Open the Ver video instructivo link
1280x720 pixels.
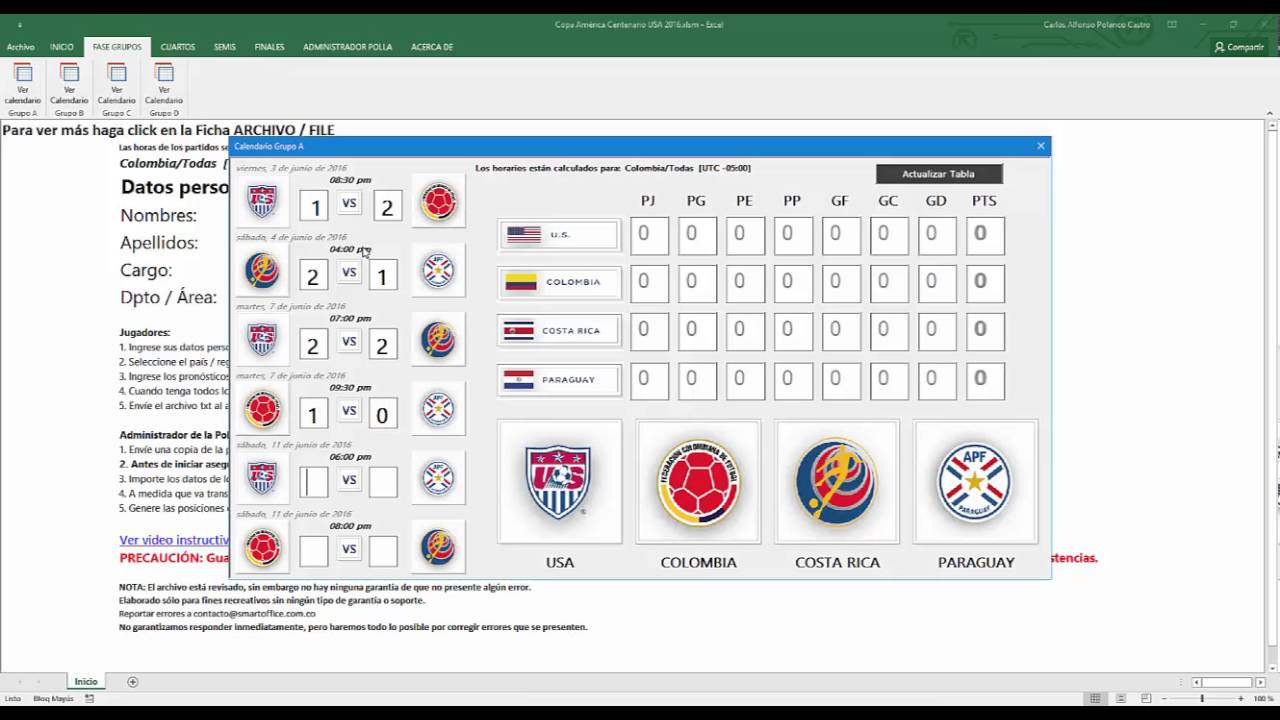(174, 540)
